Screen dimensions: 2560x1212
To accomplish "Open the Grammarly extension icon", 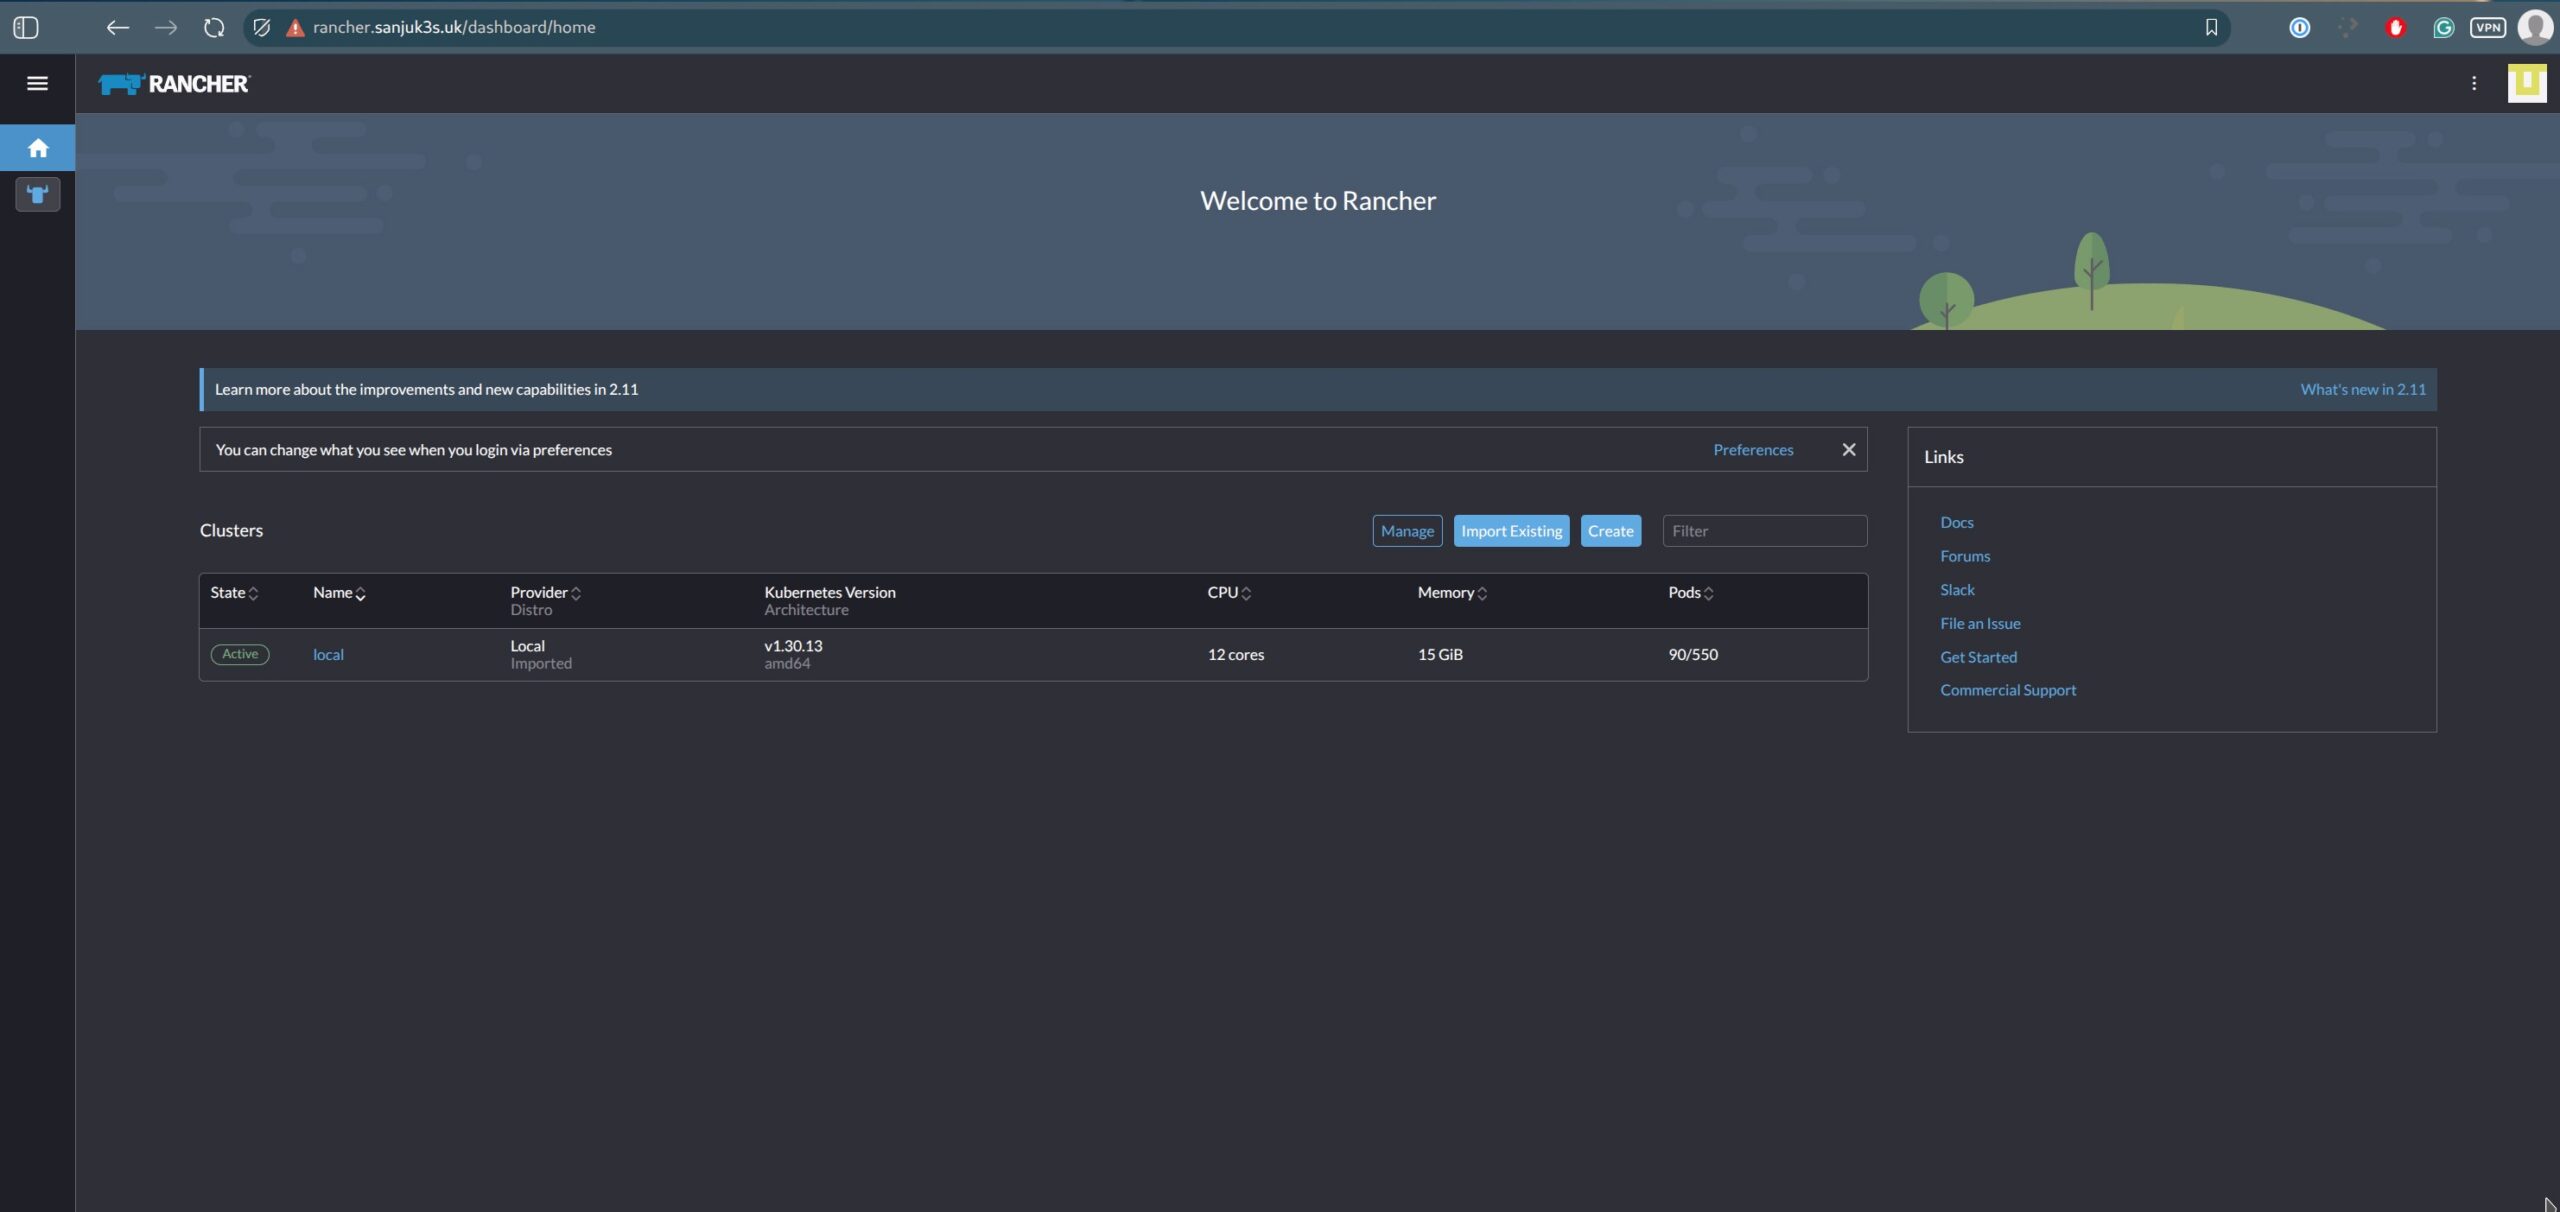I will pos(2443,28).
